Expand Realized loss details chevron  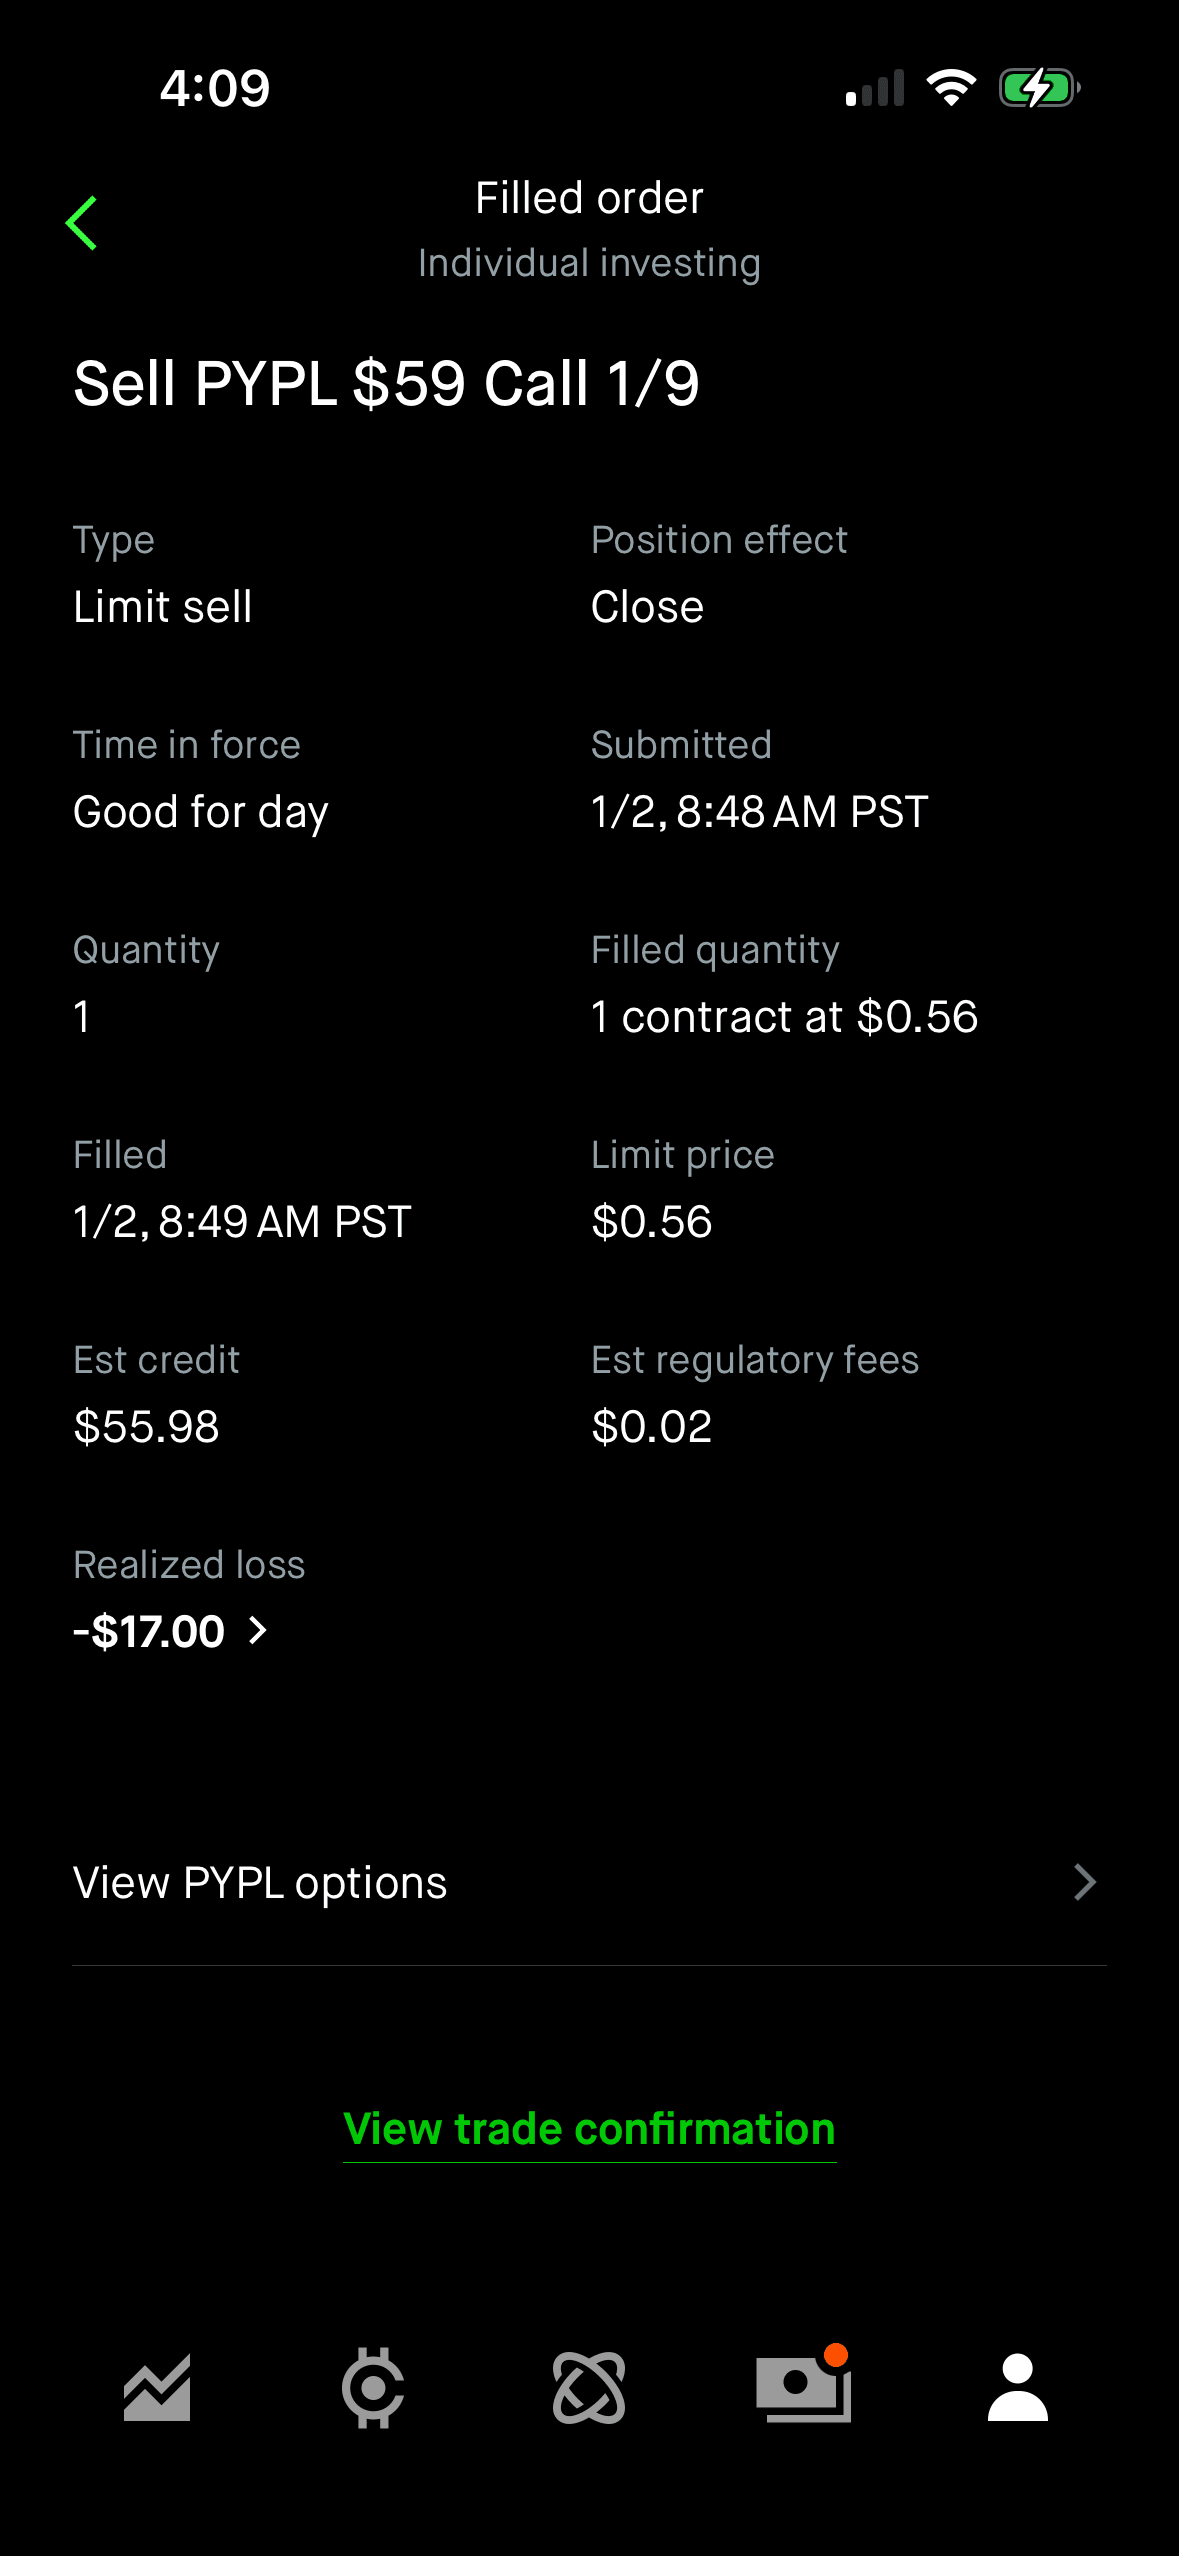pyautogui.click(x=258, y=1631)
